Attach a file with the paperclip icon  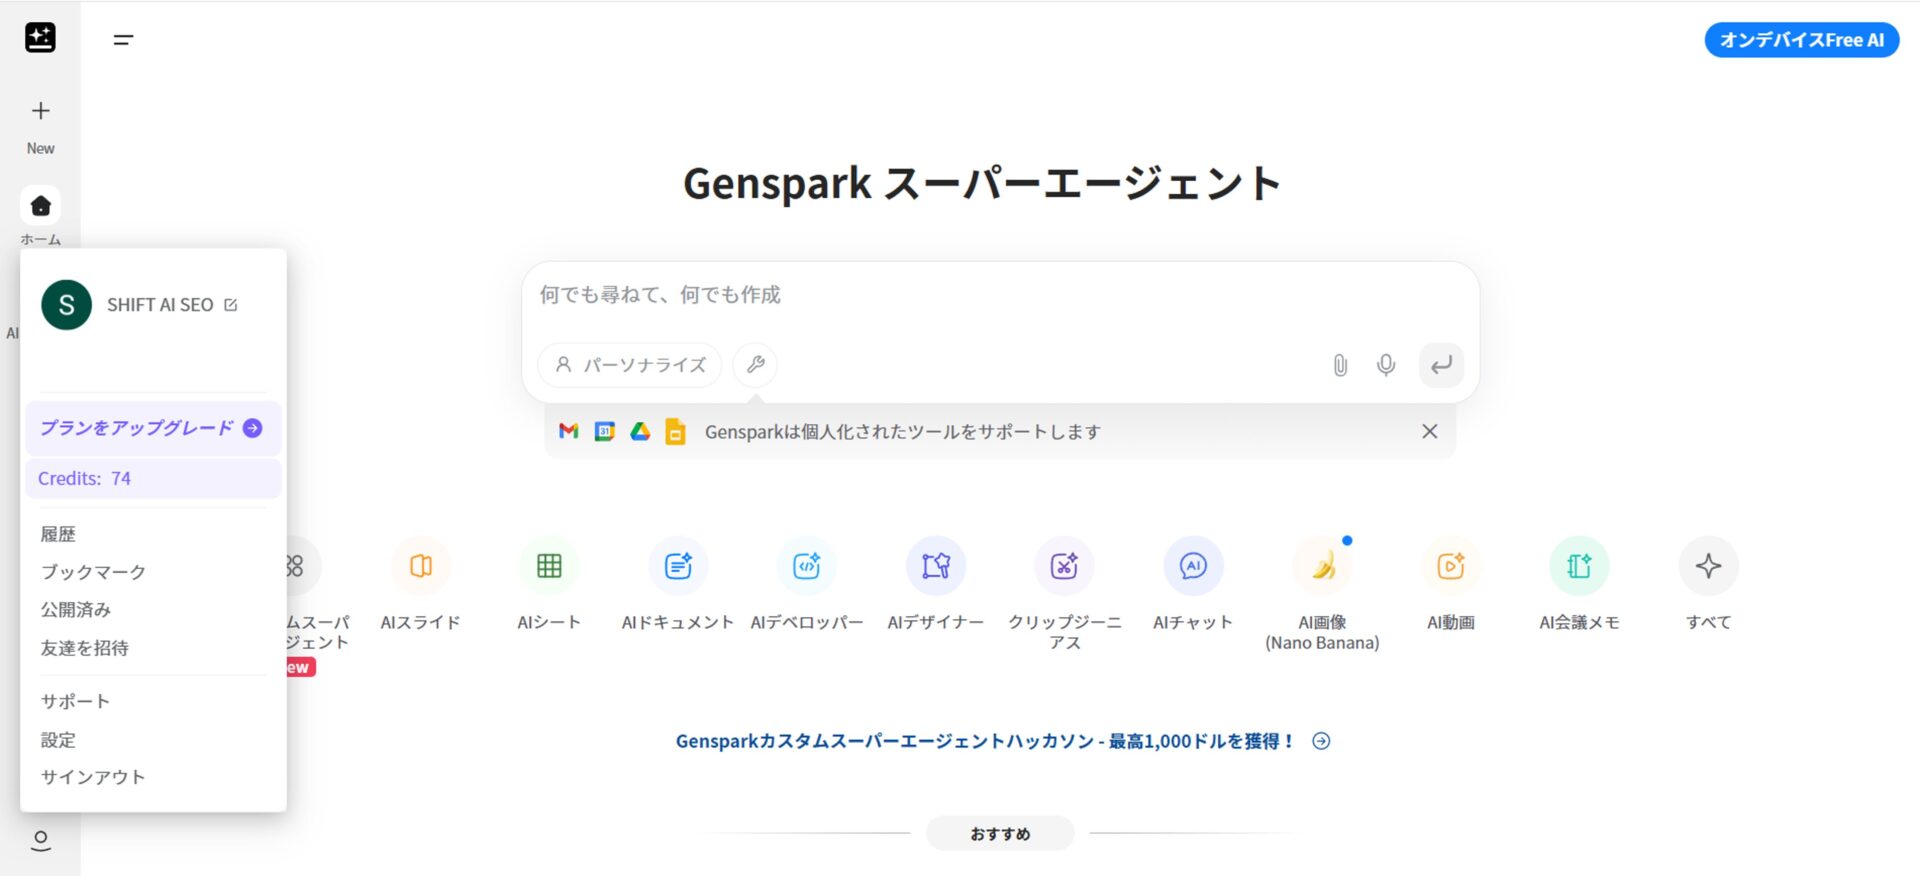[1340, 365]
